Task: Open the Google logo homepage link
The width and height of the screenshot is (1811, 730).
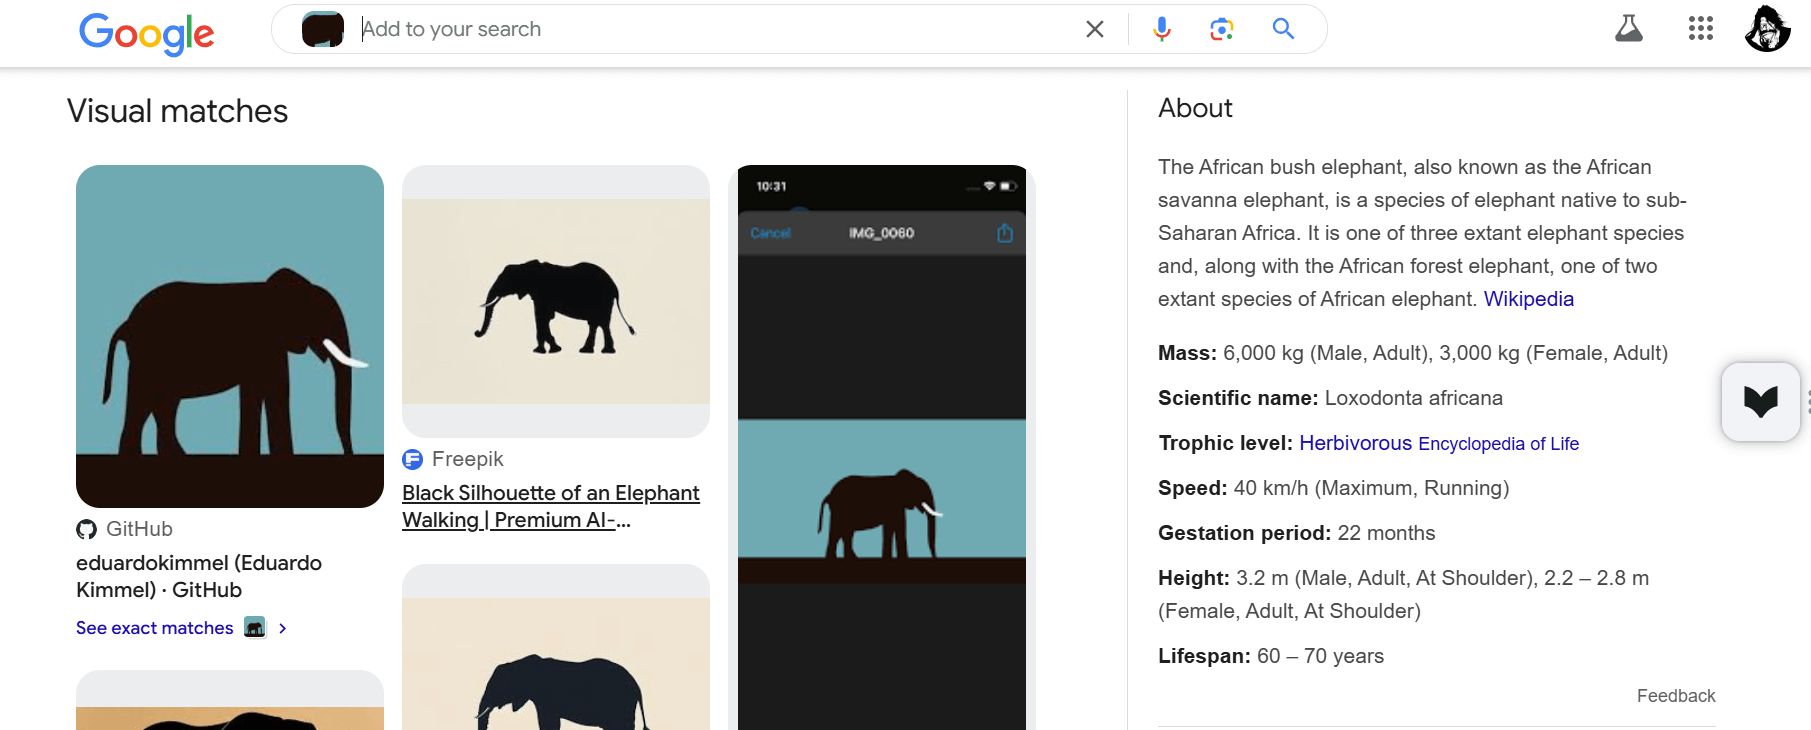Action: coord(147,32)
